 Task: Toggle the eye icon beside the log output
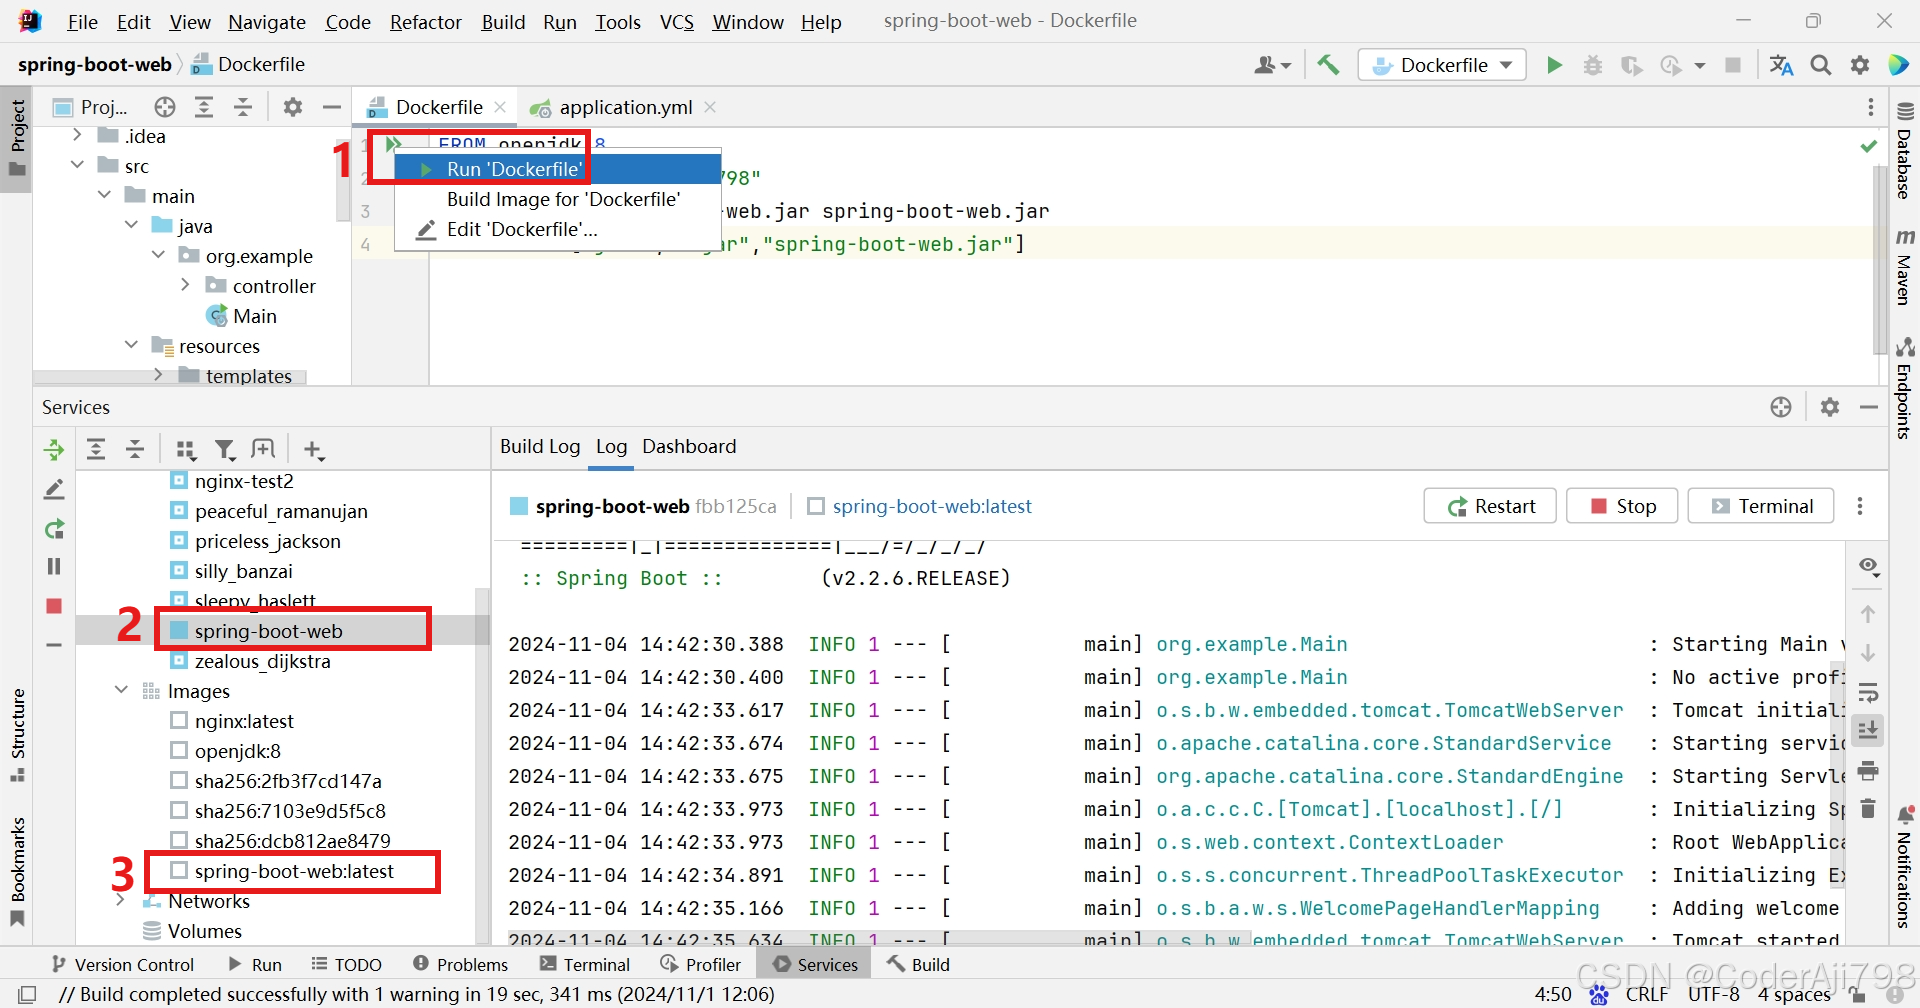(x=1868, y=566)
